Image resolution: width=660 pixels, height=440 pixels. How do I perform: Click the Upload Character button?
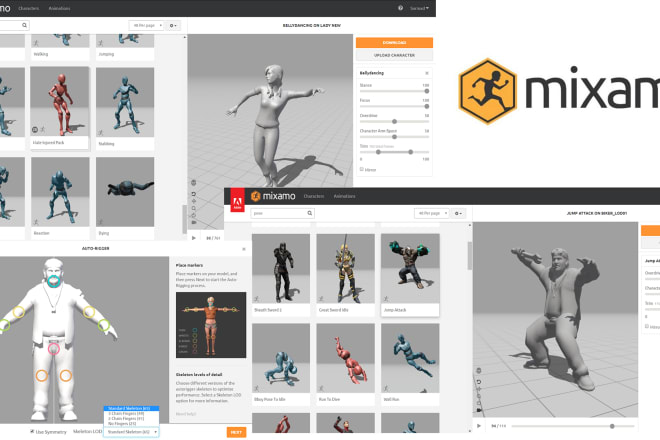394,55
